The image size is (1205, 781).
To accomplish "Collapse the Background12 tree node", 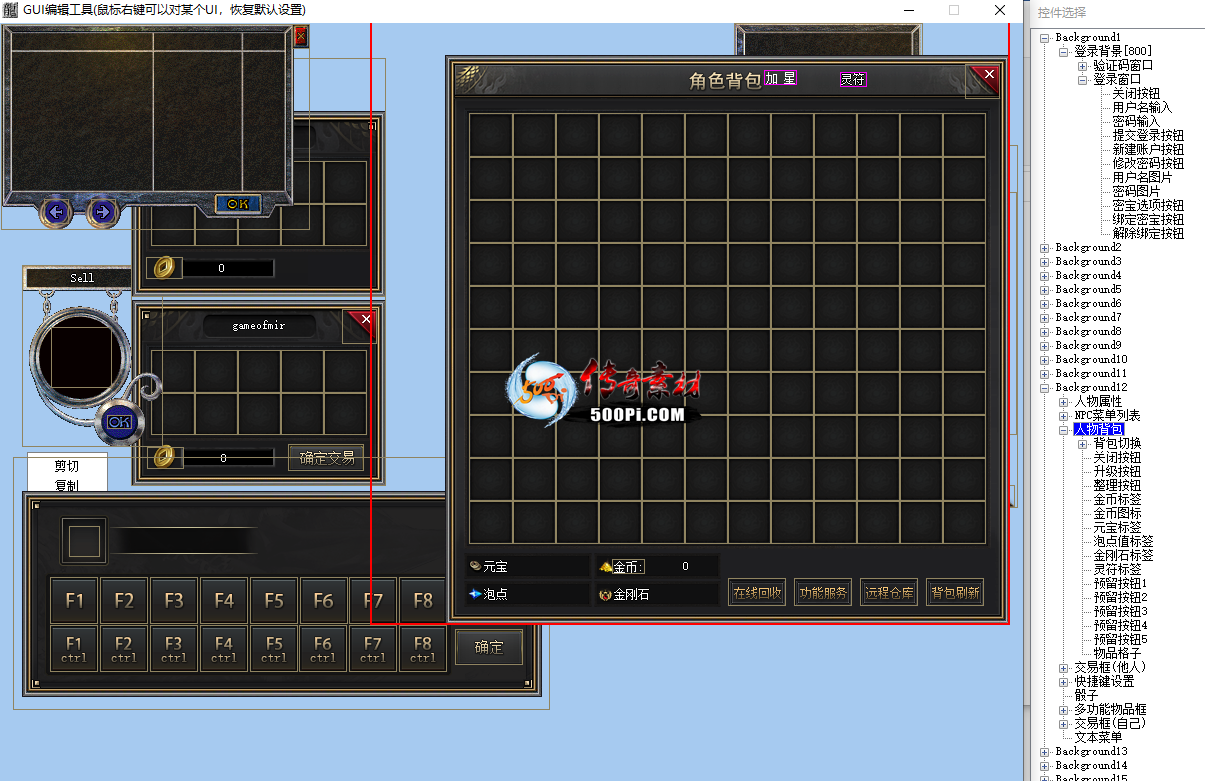I will [1045, 388].
